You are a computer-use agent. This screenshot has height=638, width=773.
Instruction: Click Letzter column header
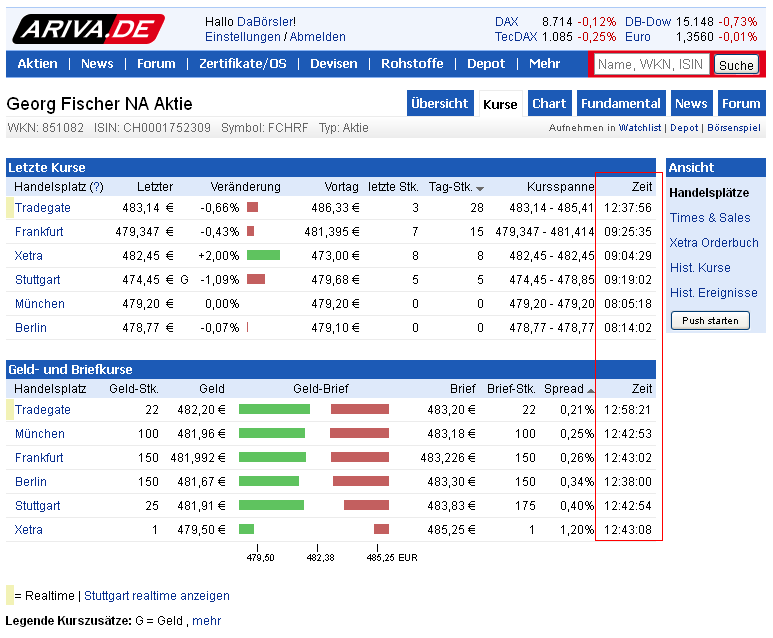click(155, 187)
